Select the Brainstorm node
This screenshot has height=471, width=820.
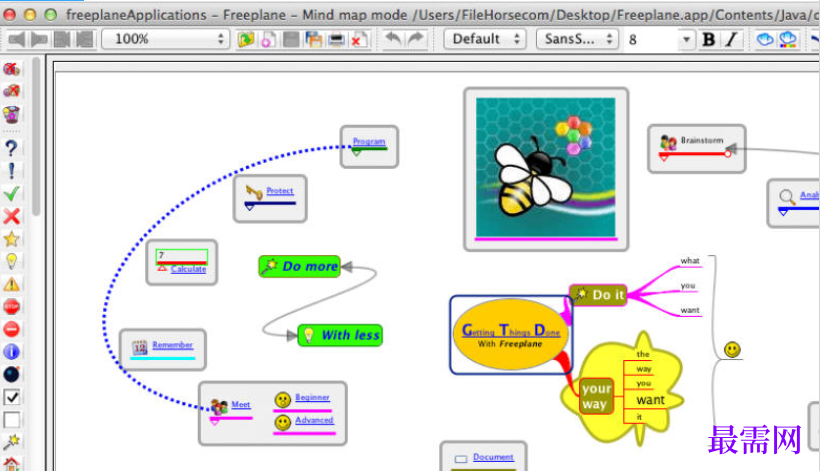696,148
